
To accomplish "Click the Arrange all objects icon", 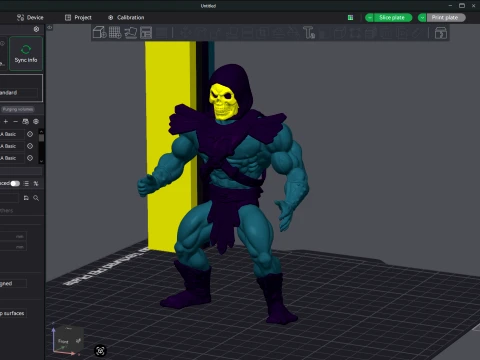I will click(146, 33).
